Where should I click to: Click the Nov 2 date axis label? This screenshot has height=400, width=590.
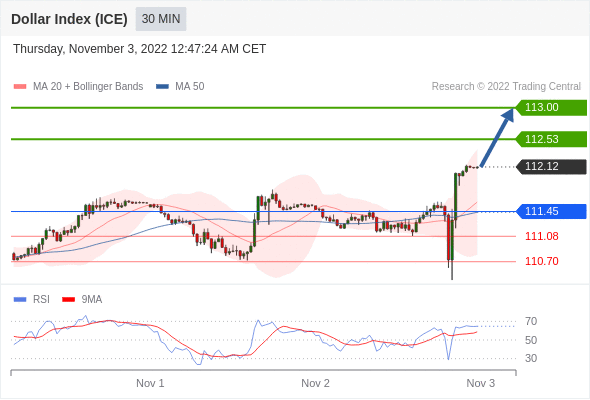(x=315, y=383)
